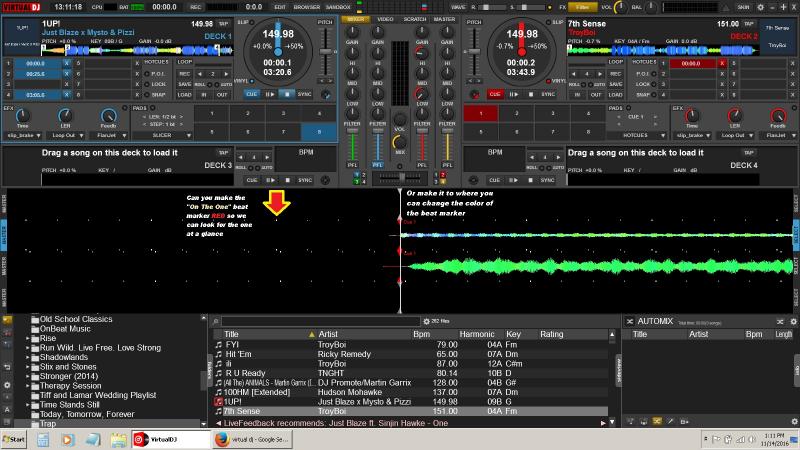Select the Trap folder in browser tree
This screenshot has height=450, width=800.
click(48, 423)
